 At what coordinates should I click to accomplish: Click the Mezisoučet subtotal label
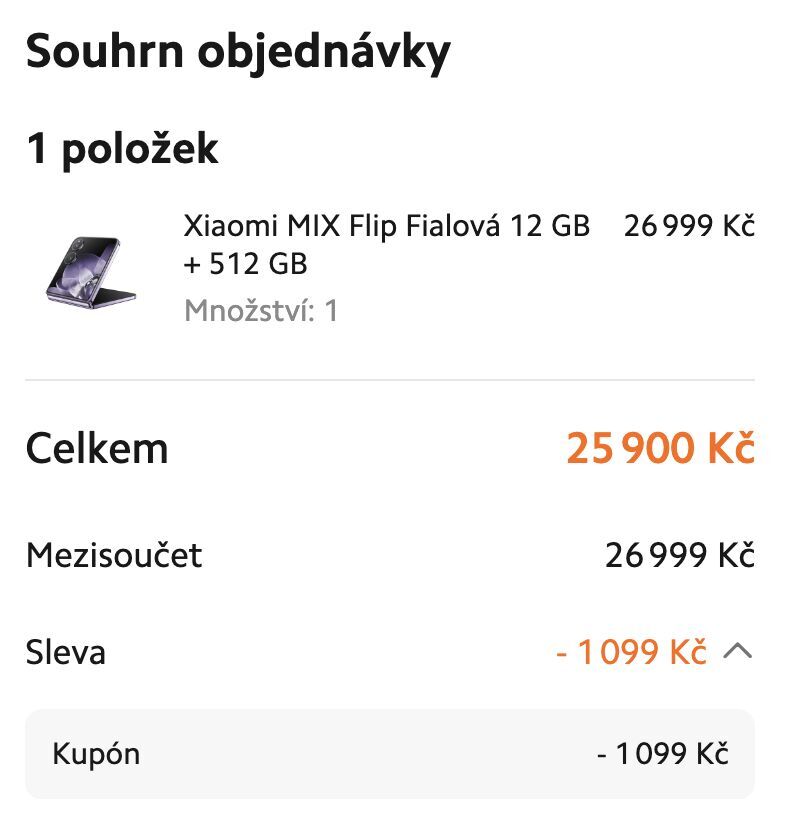pyautogui.click(x=116, y=556)
